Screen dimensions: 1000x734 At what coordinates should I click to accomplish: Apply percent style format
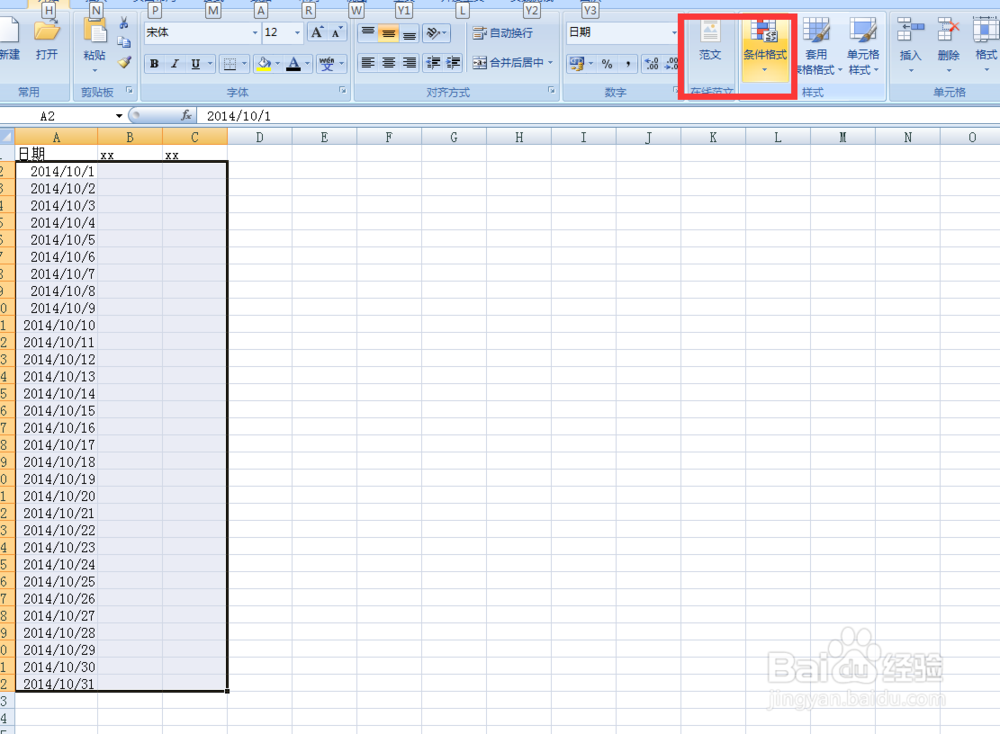[x=607, y=63]
